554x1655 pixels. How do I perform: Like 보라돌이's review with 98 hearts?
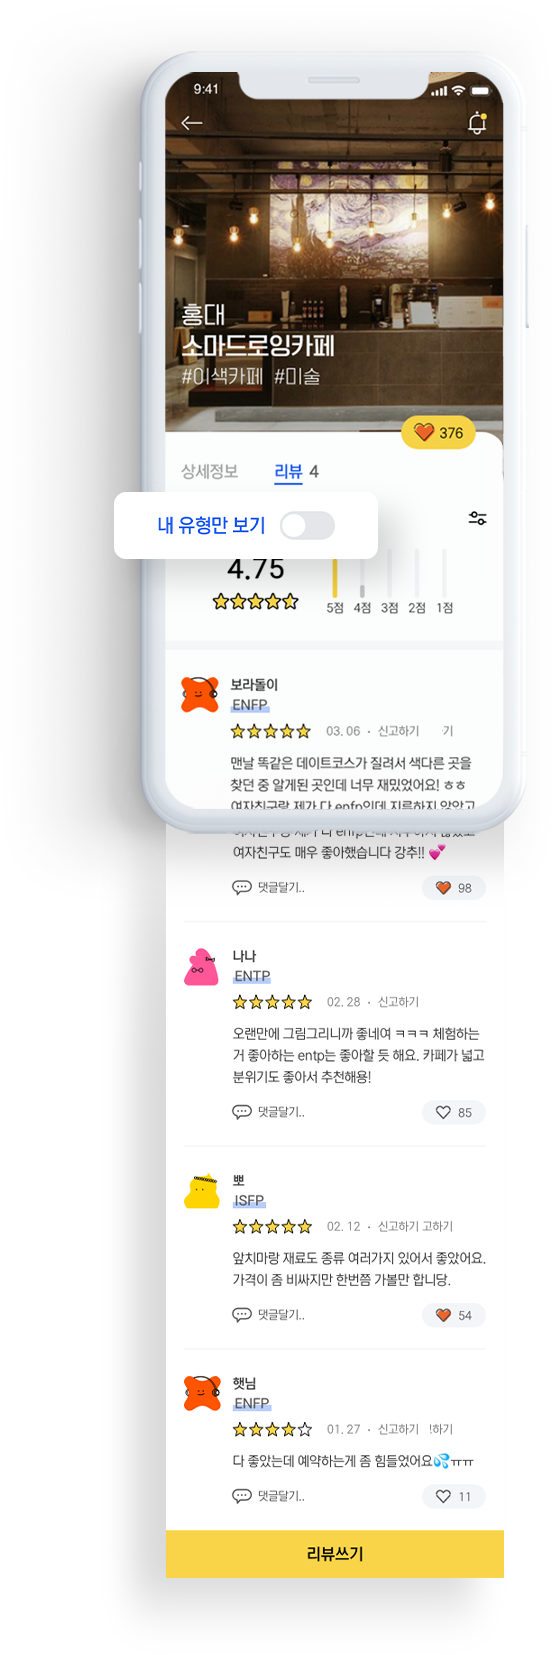tap(454, 888)
